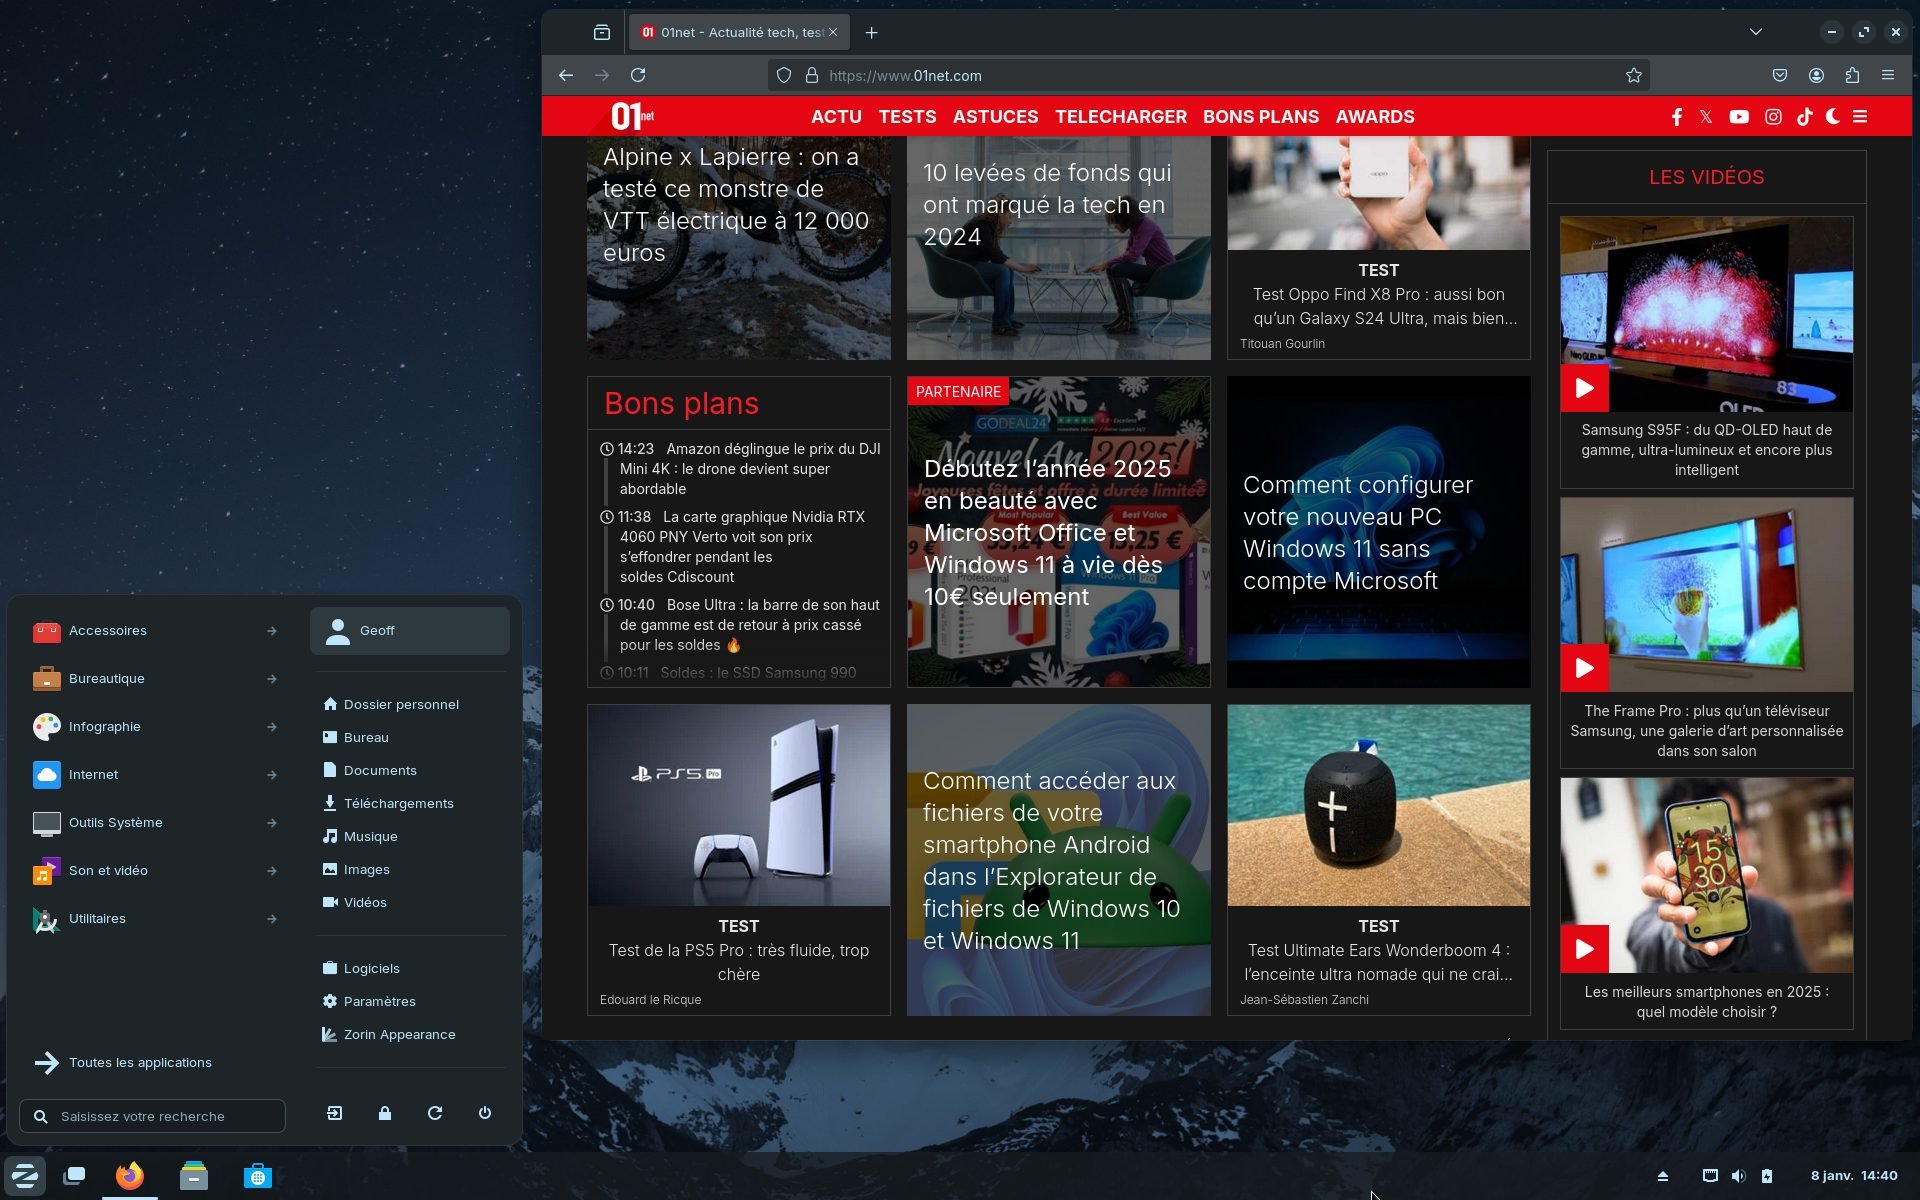Expand the Utilitaires category

pos(155,919)
